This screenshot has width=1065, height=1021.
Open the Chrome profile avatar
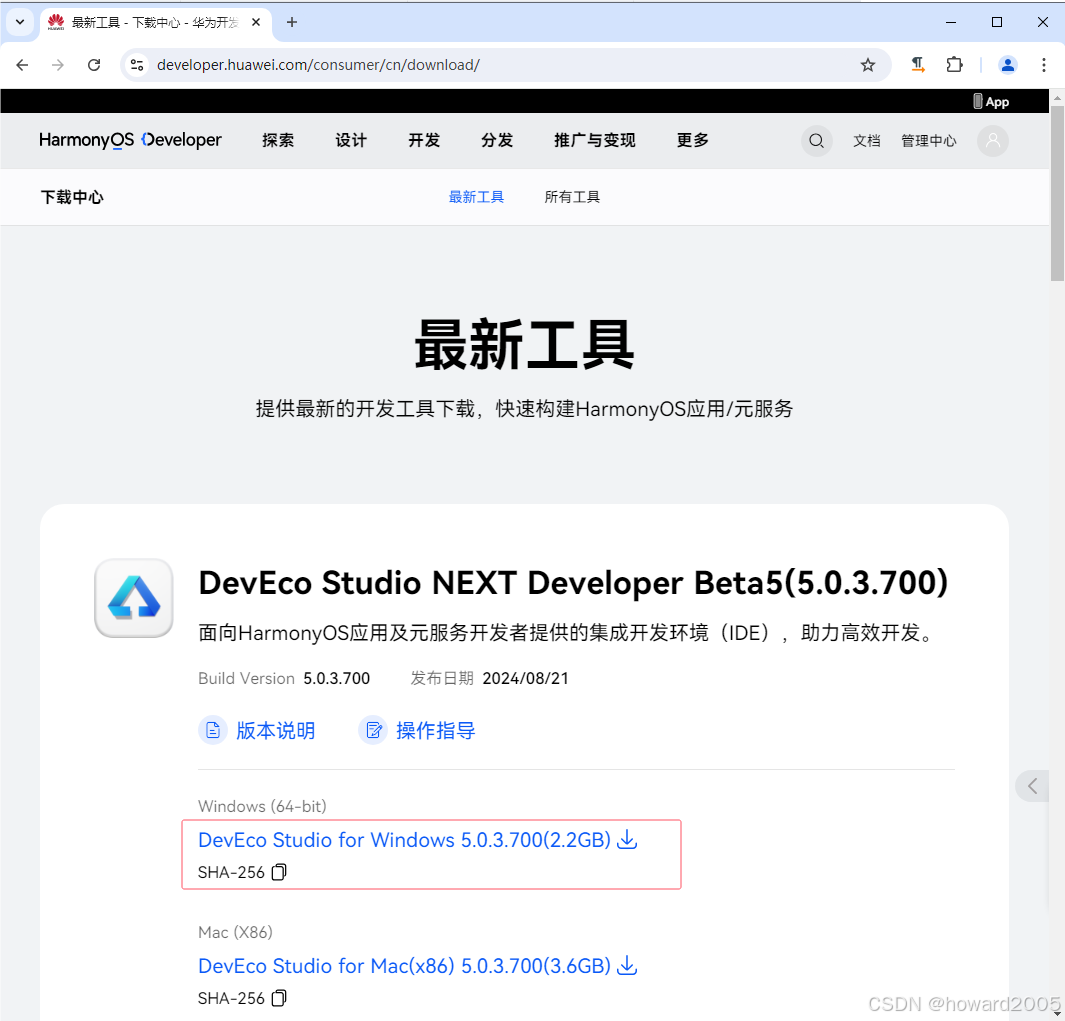pos(1007,65)
